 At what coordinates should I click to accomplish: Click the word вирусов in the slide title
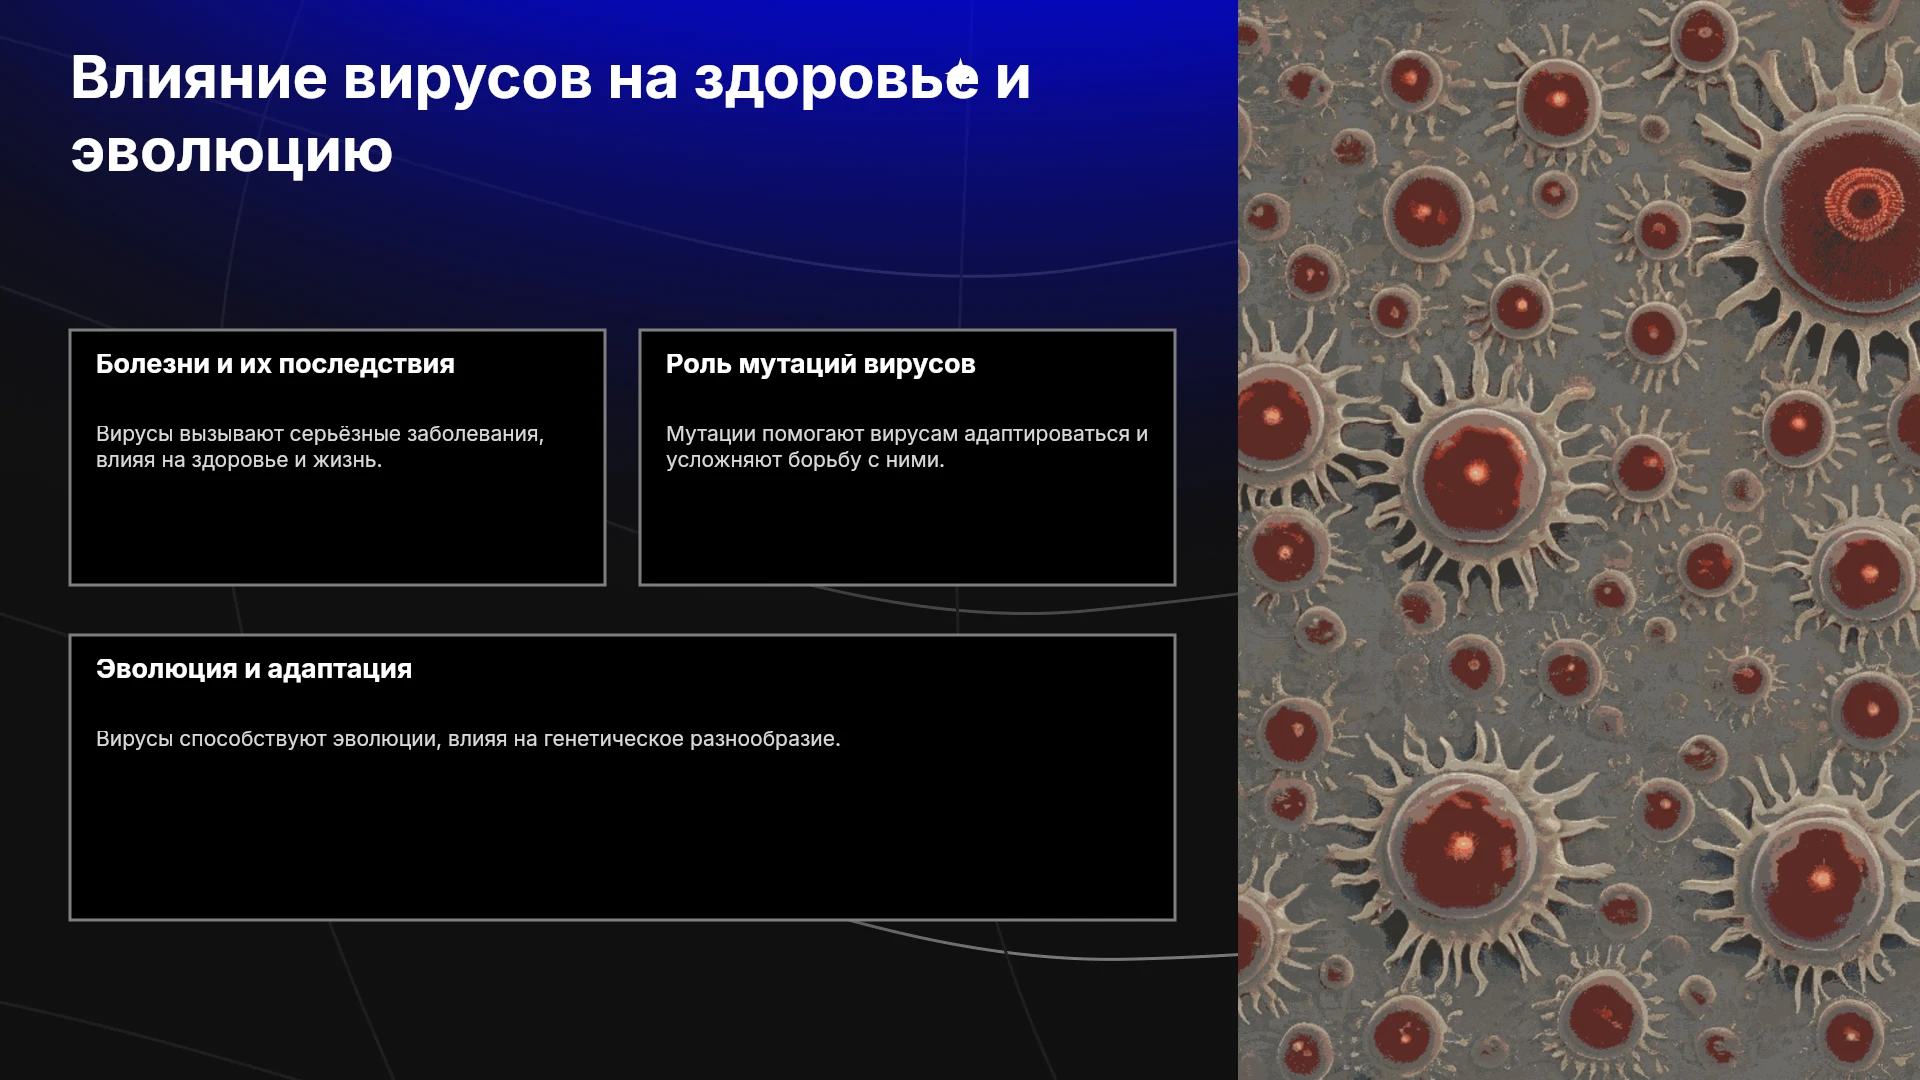click(x=468, y=78)
